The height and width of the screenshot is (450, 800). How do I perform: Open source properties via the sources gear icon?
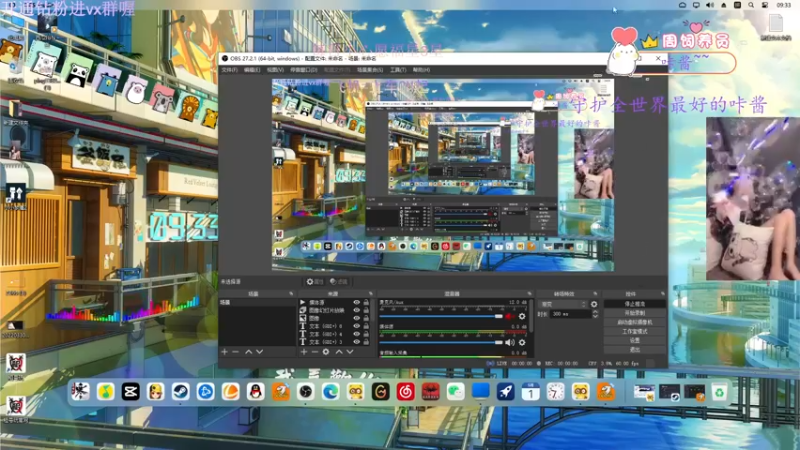click(326, 352)
